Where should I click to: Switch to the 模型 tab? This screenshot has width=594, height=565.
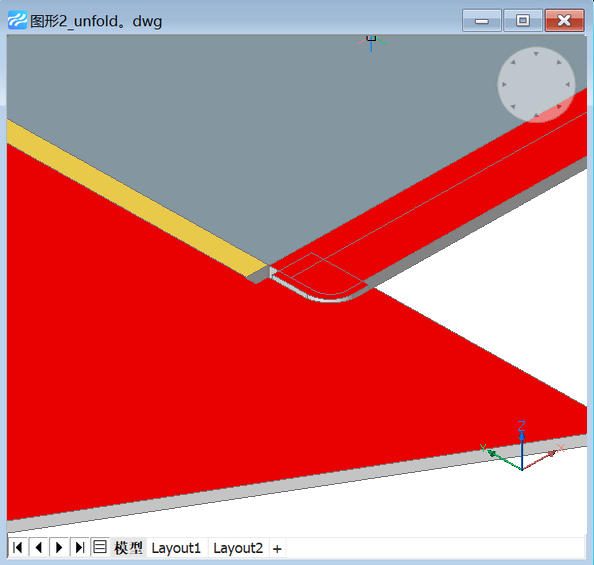128,548
